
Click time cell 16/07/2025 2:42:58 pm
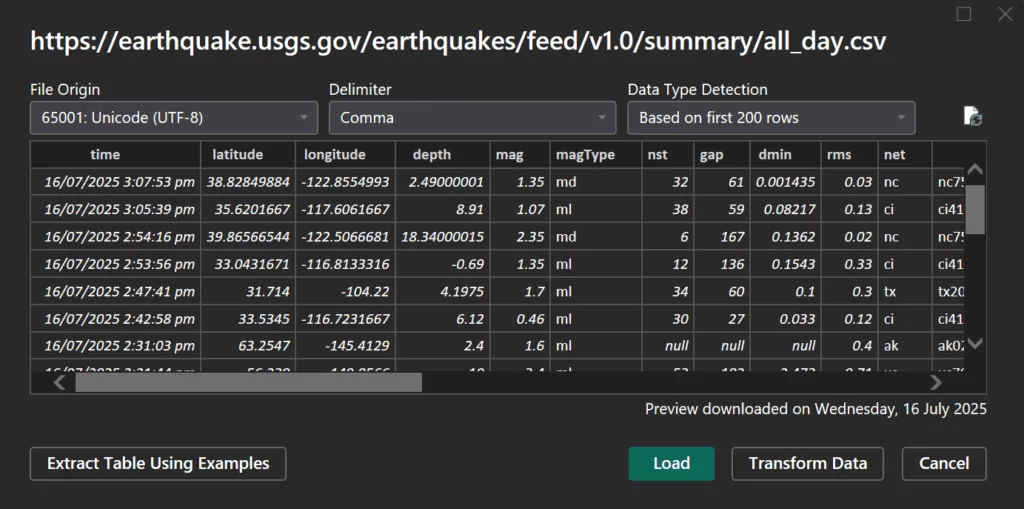point(116,318)
